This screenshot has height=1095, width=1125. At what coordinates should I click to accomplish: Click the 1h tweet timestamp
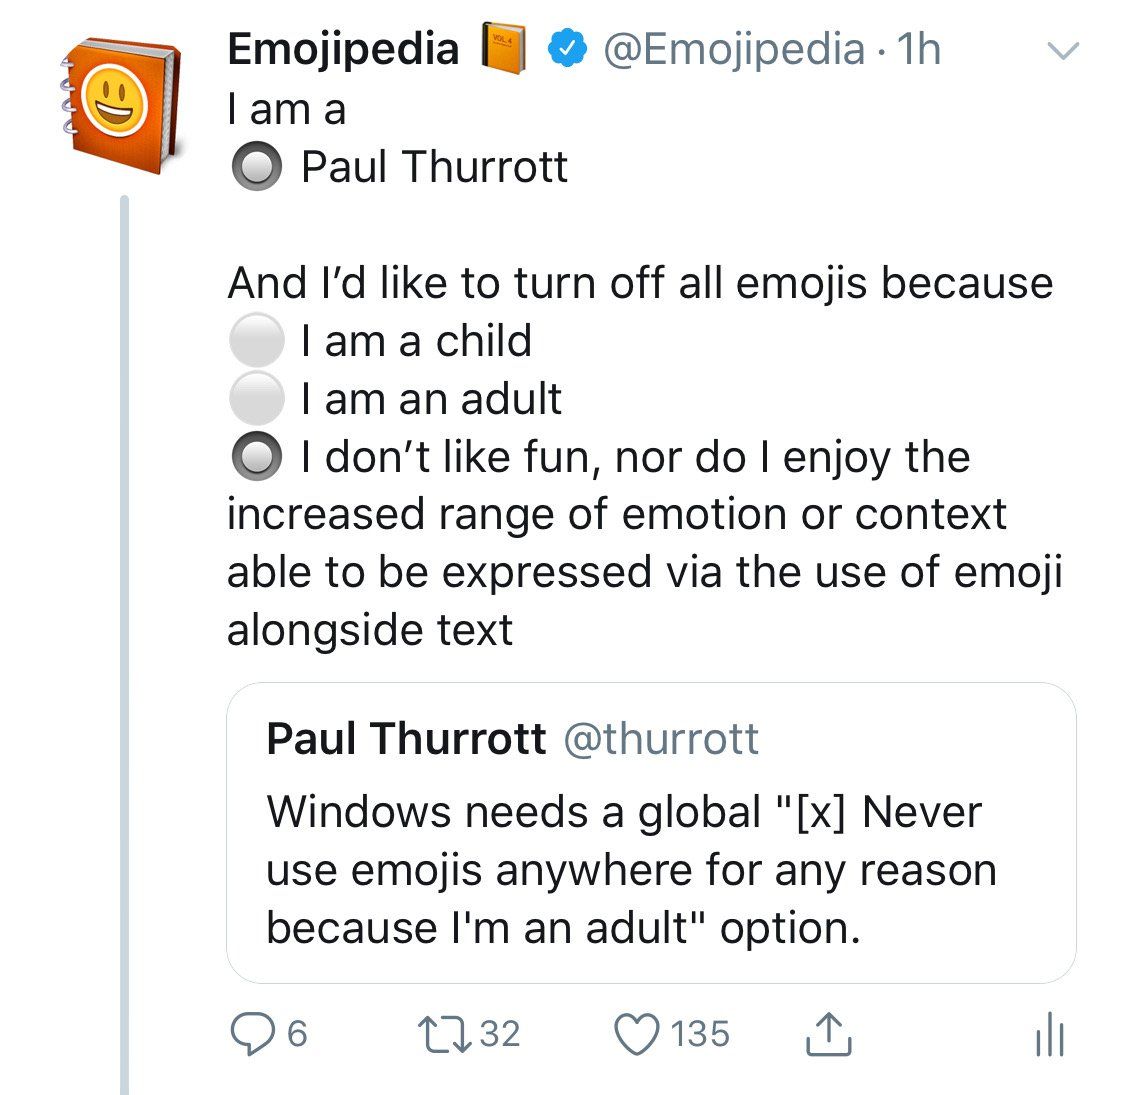pyautogui.click(x=919, y=49)
